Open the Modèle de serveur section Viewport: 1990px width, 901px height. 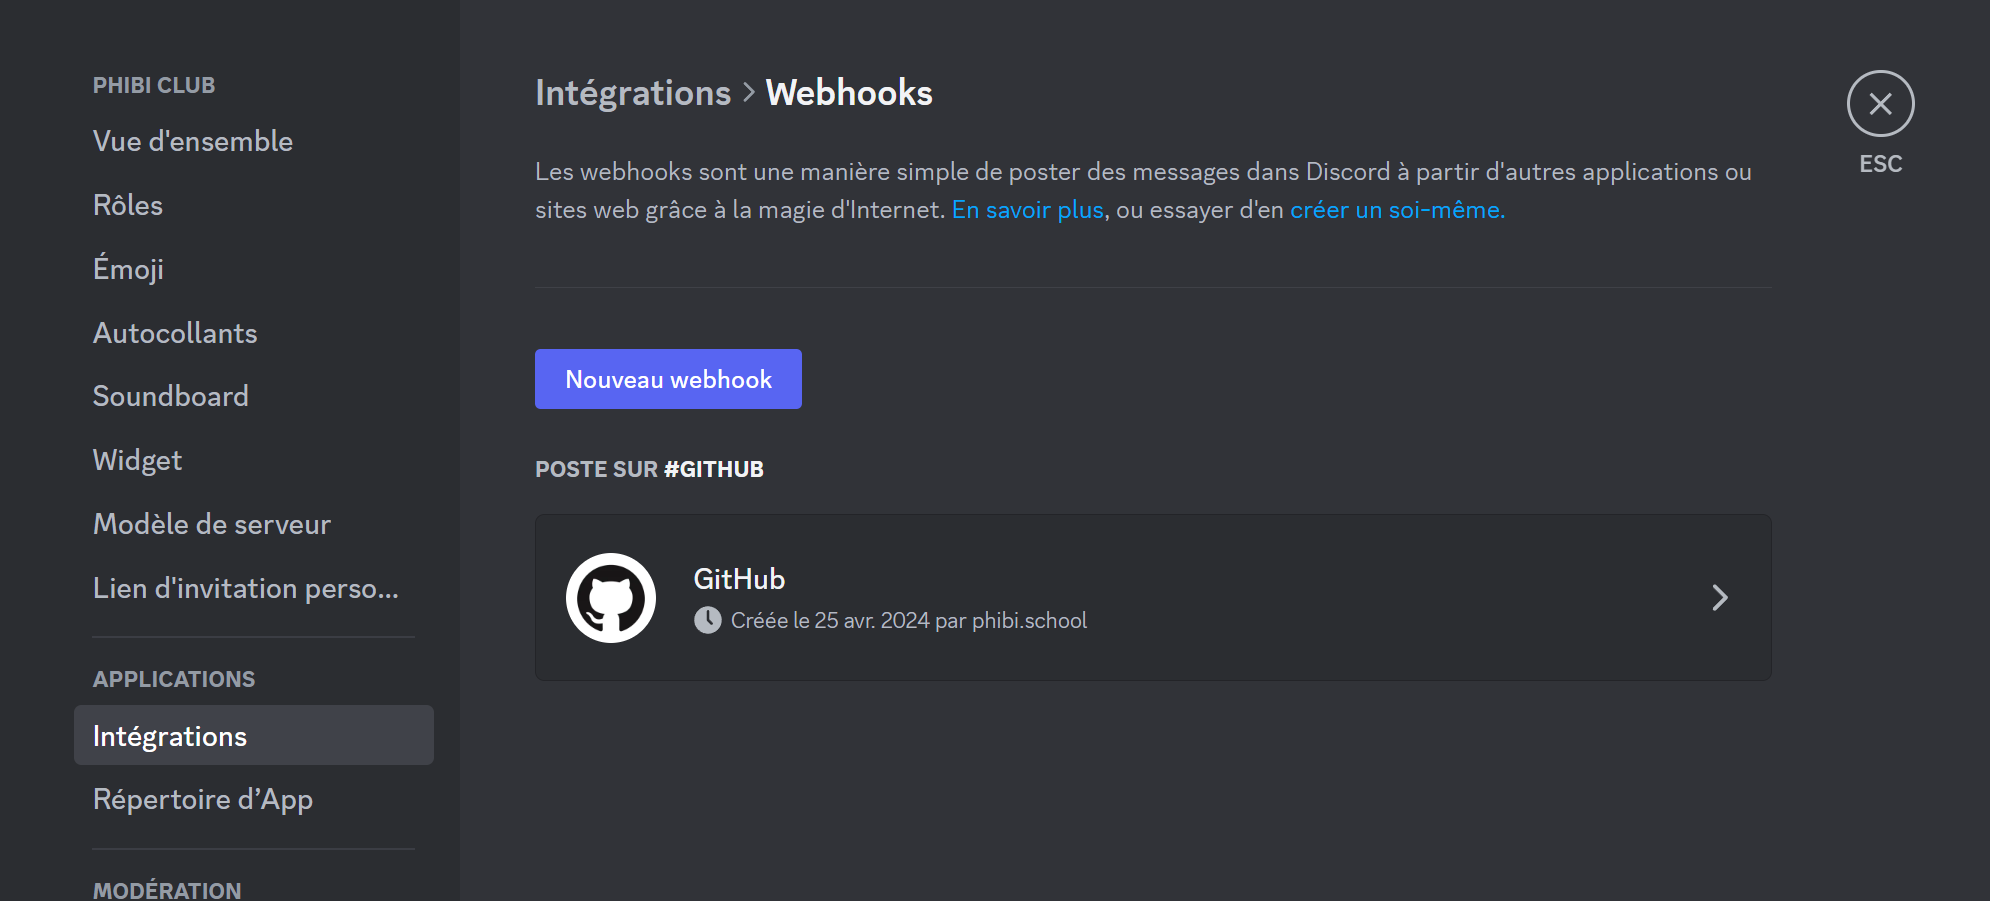[211, 523]
